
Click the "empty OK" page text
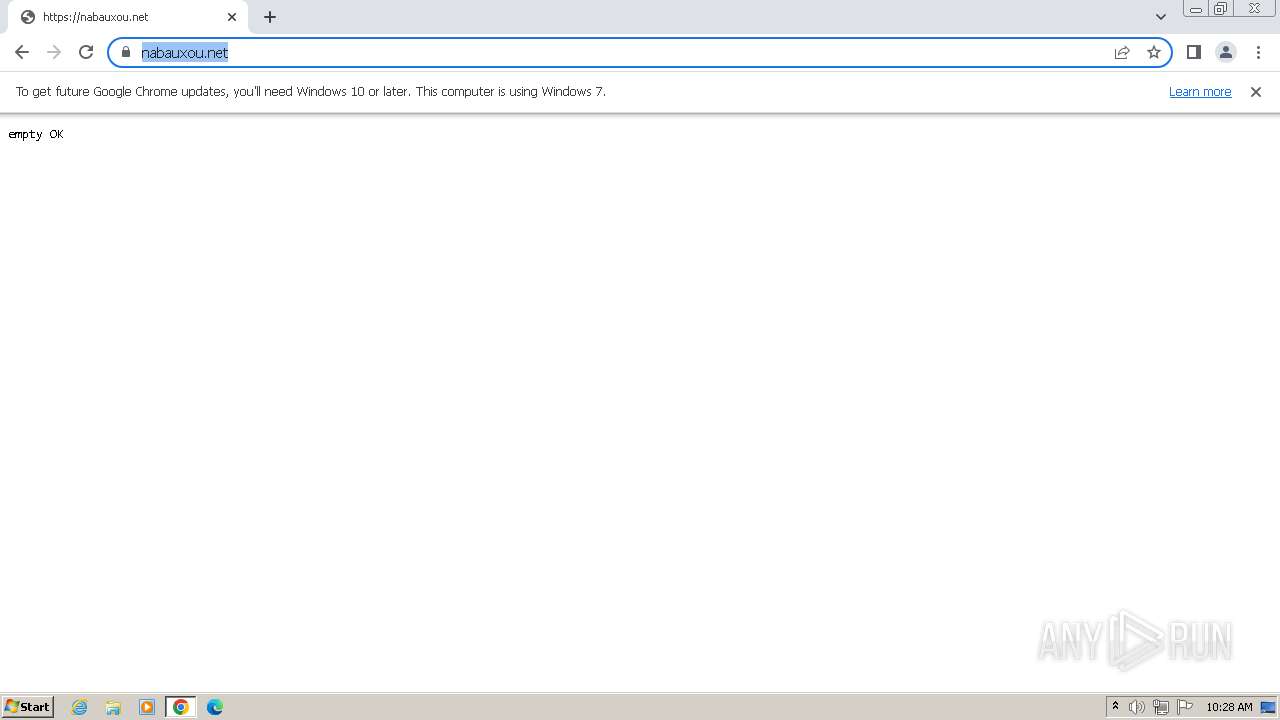[36, 134]
